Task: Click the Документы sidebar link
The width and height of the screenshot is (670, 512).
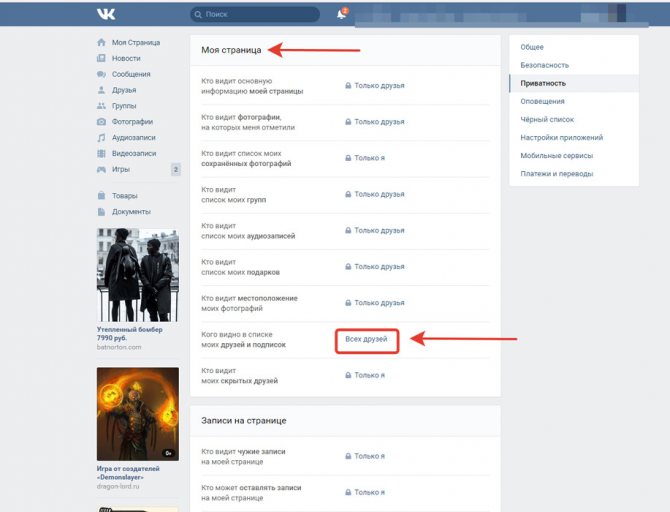Action: (131, 212)
